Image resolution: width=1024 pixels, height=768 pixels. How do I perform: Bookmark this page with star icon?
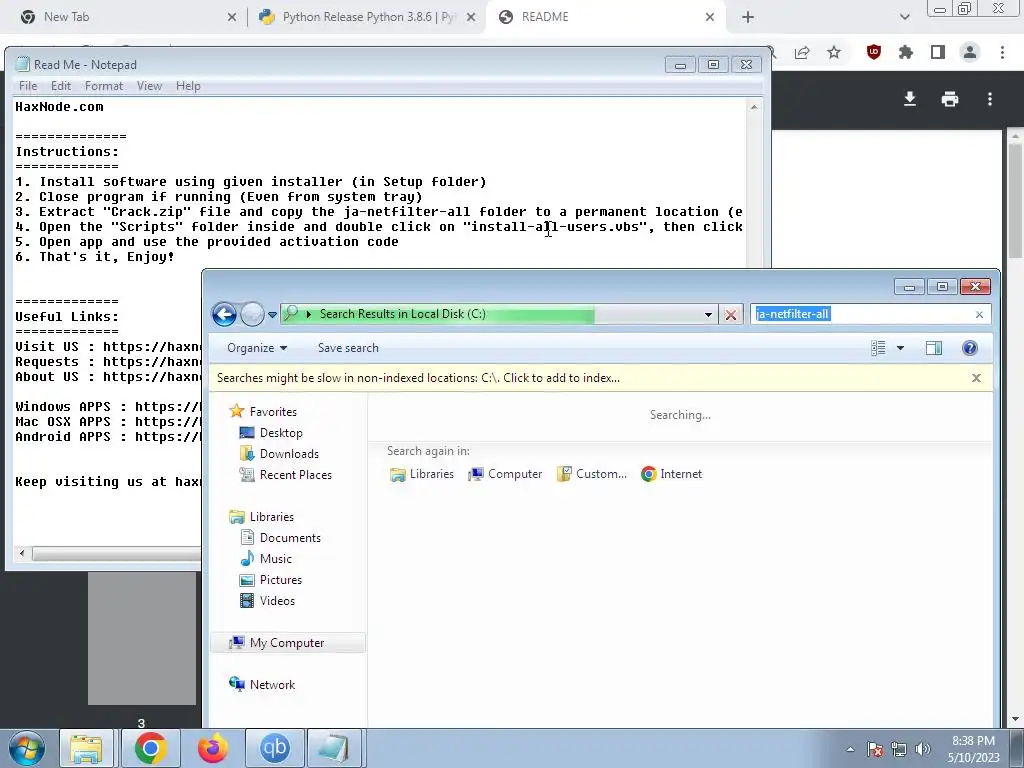(x=834, y=53)
